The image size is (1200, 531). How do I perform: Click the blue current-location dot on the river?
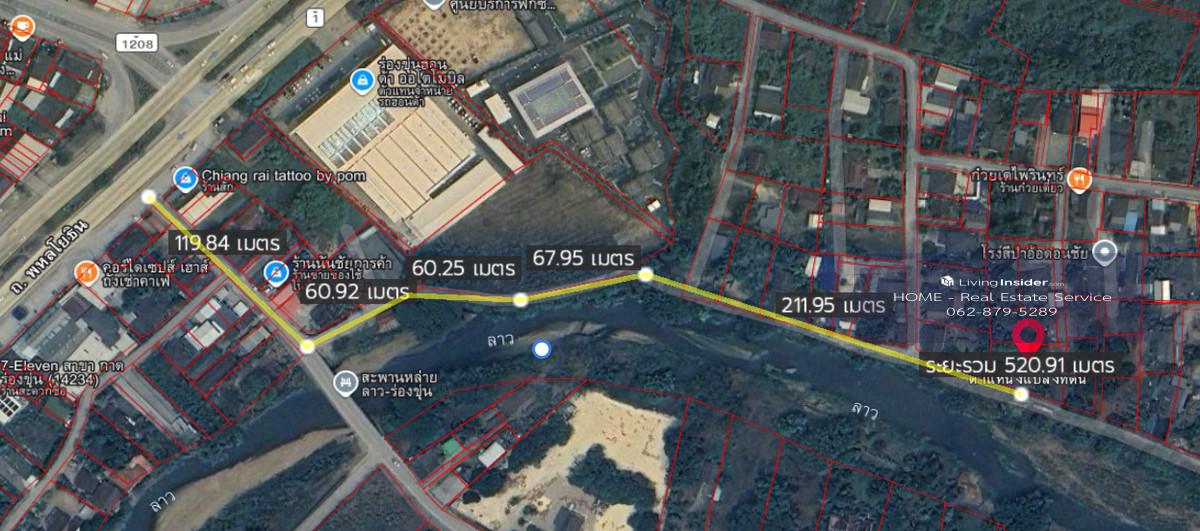(542, 349)
